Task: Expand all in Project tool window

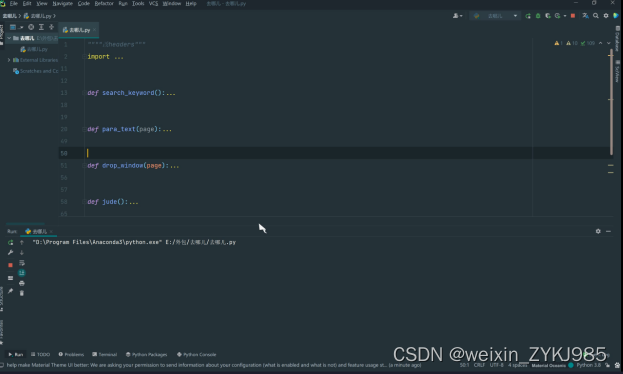Action: click(x=41, y=27)
